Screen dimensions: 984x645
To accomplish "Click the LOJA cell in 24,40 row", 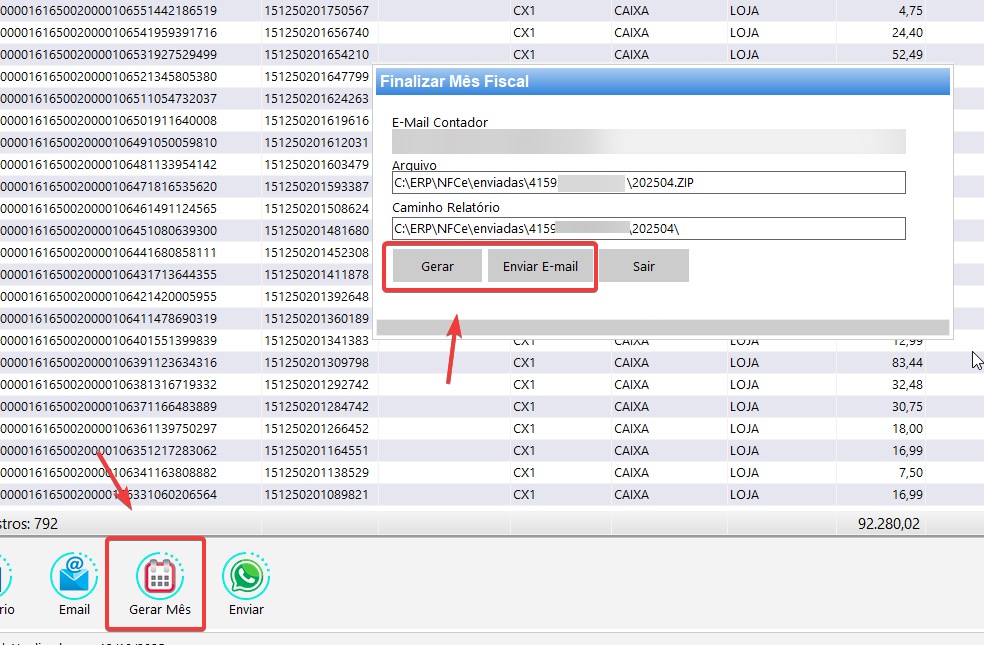I will [744, 32].
